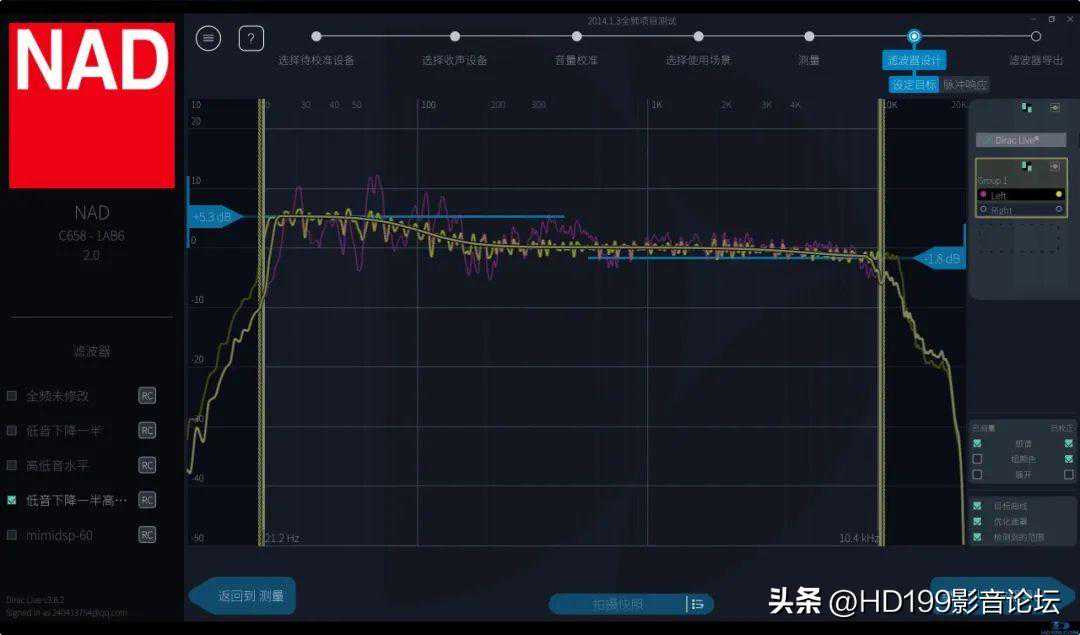Screen dimensions: 1080x635
Task: Switch to the 脉冲响应 tab
Action: click(x=965, y=85)
